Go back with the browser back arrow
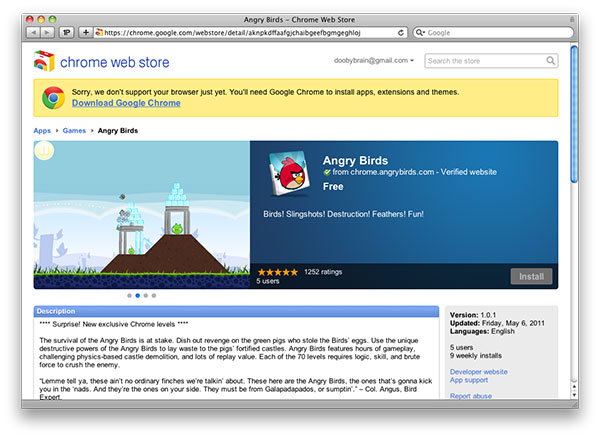Screen dimensions: 600x438 [x=34, y=33]
